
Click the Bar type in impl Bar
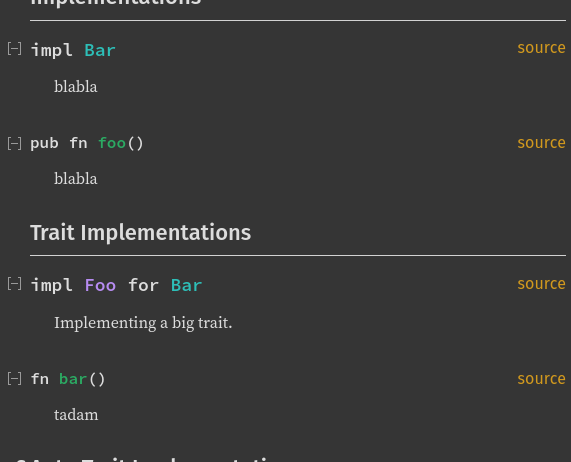coord(100,50)
